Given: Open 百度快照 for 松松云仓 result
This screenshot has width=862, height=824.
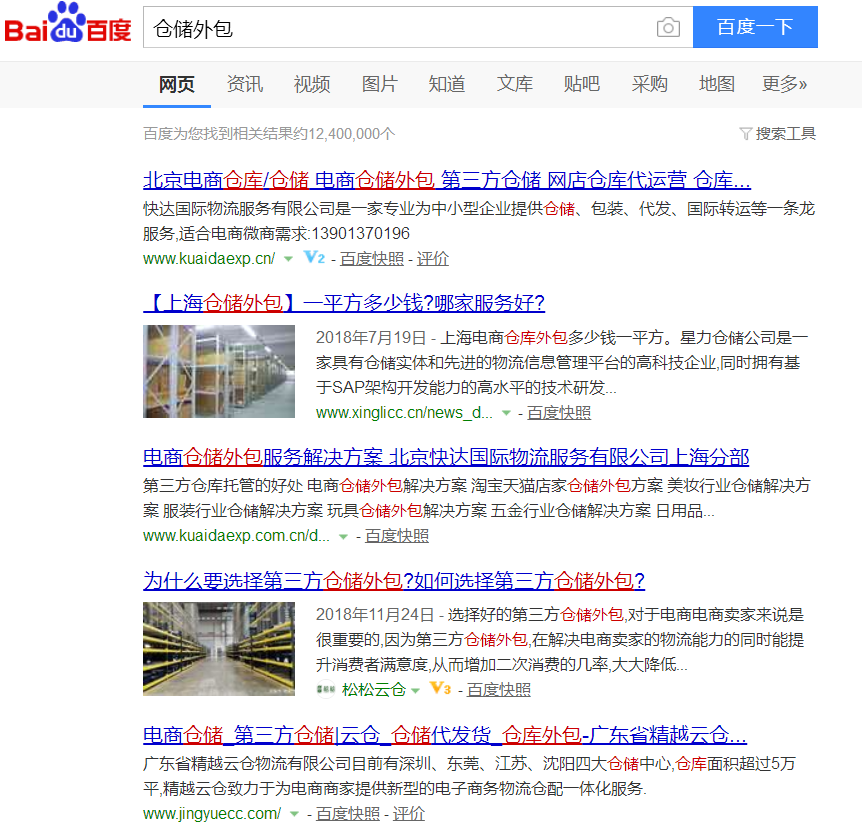Looking at the screenshot, I should click(499, 689).
